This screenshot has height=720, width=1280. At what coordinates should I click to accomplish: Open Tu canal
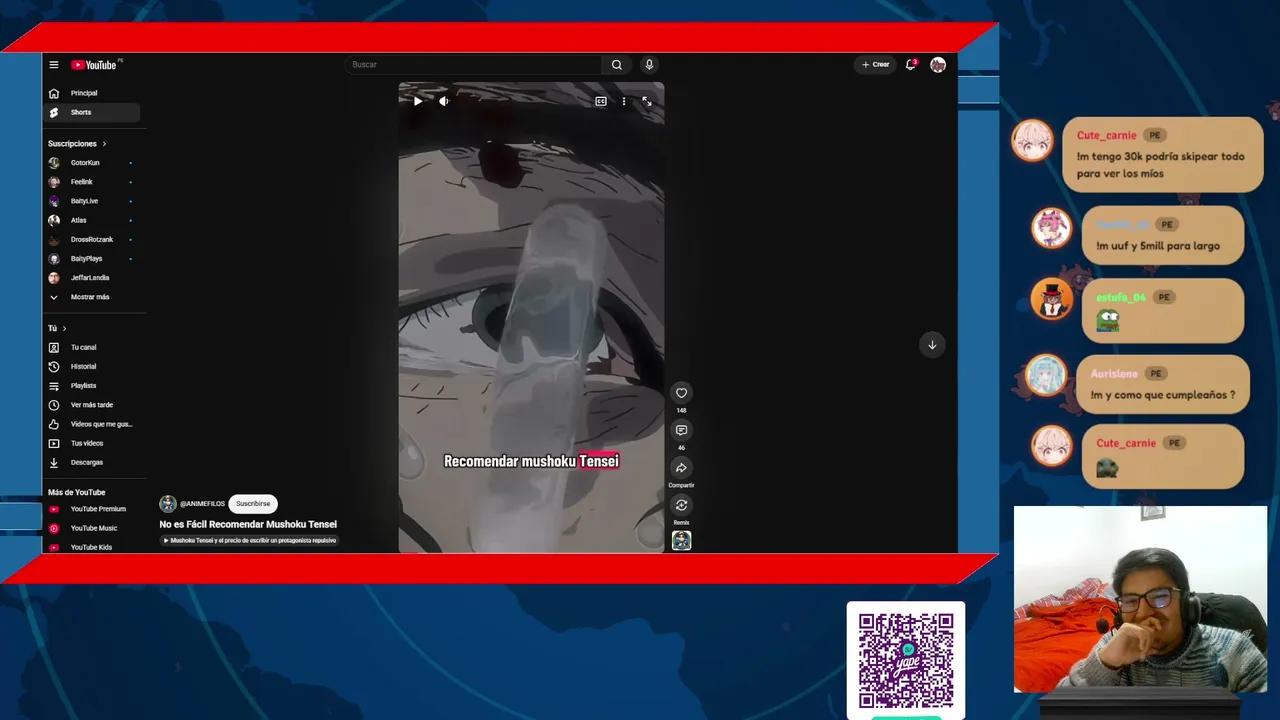[x=92, y=347]
